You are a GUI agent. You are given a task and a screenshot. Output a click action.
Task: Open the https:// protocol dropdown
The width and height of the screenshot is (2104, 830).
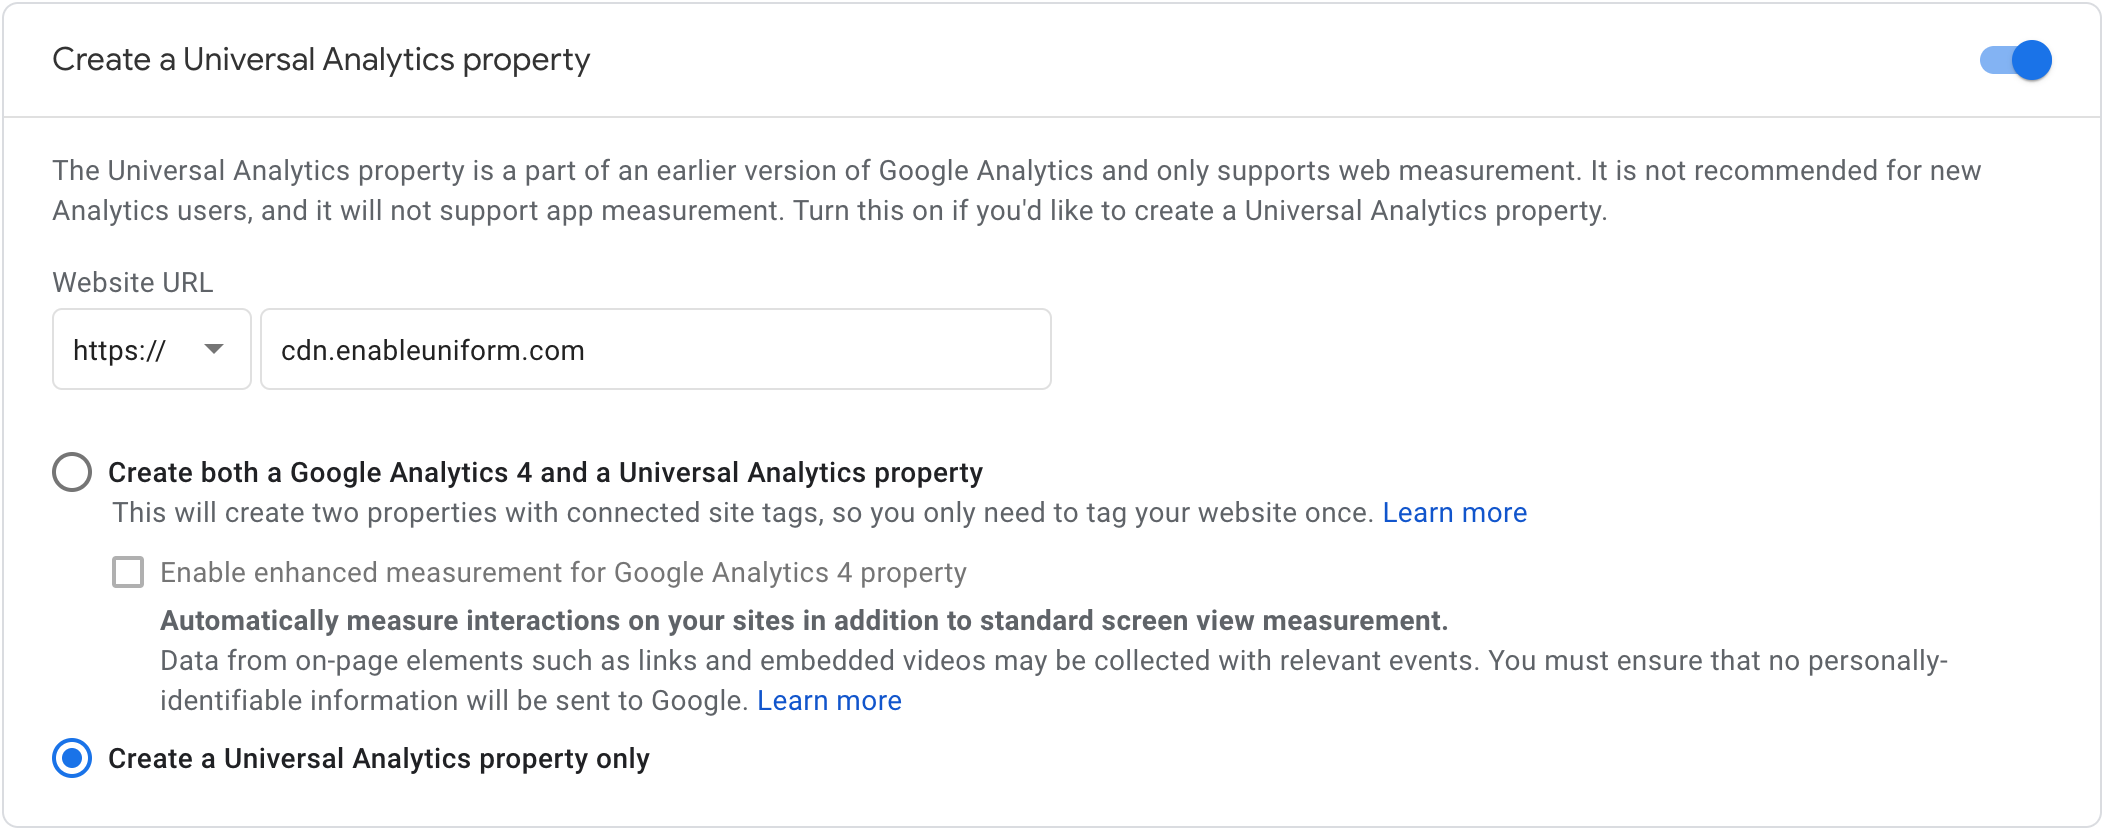[x=152, y=349]
